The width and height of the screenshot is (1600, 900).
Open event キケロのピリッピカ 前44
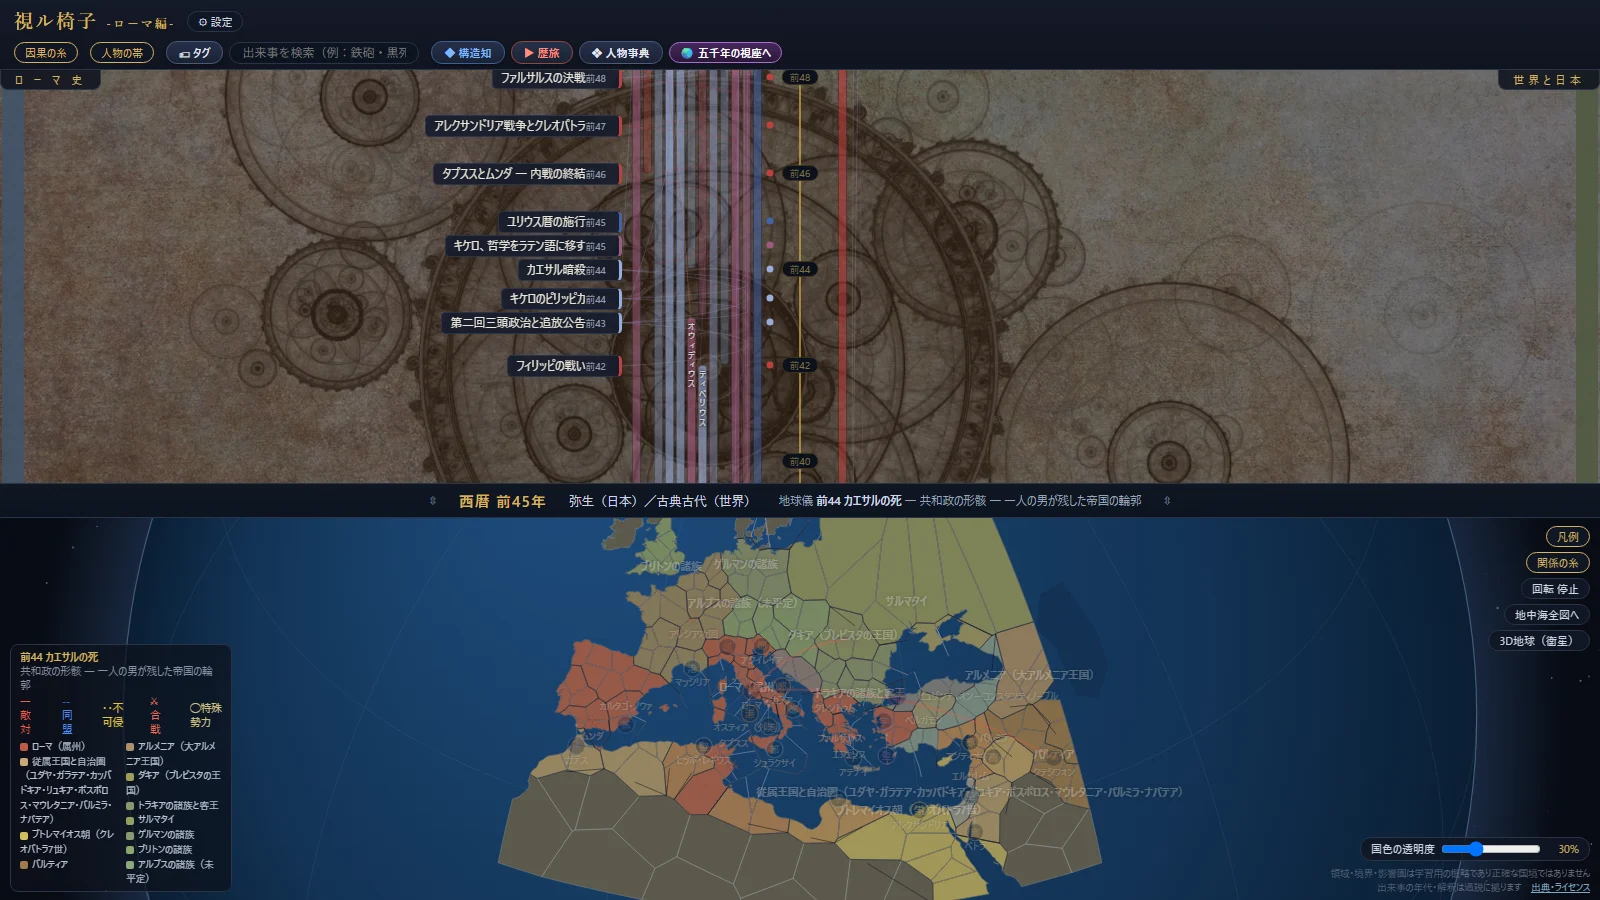click(560, 299)
